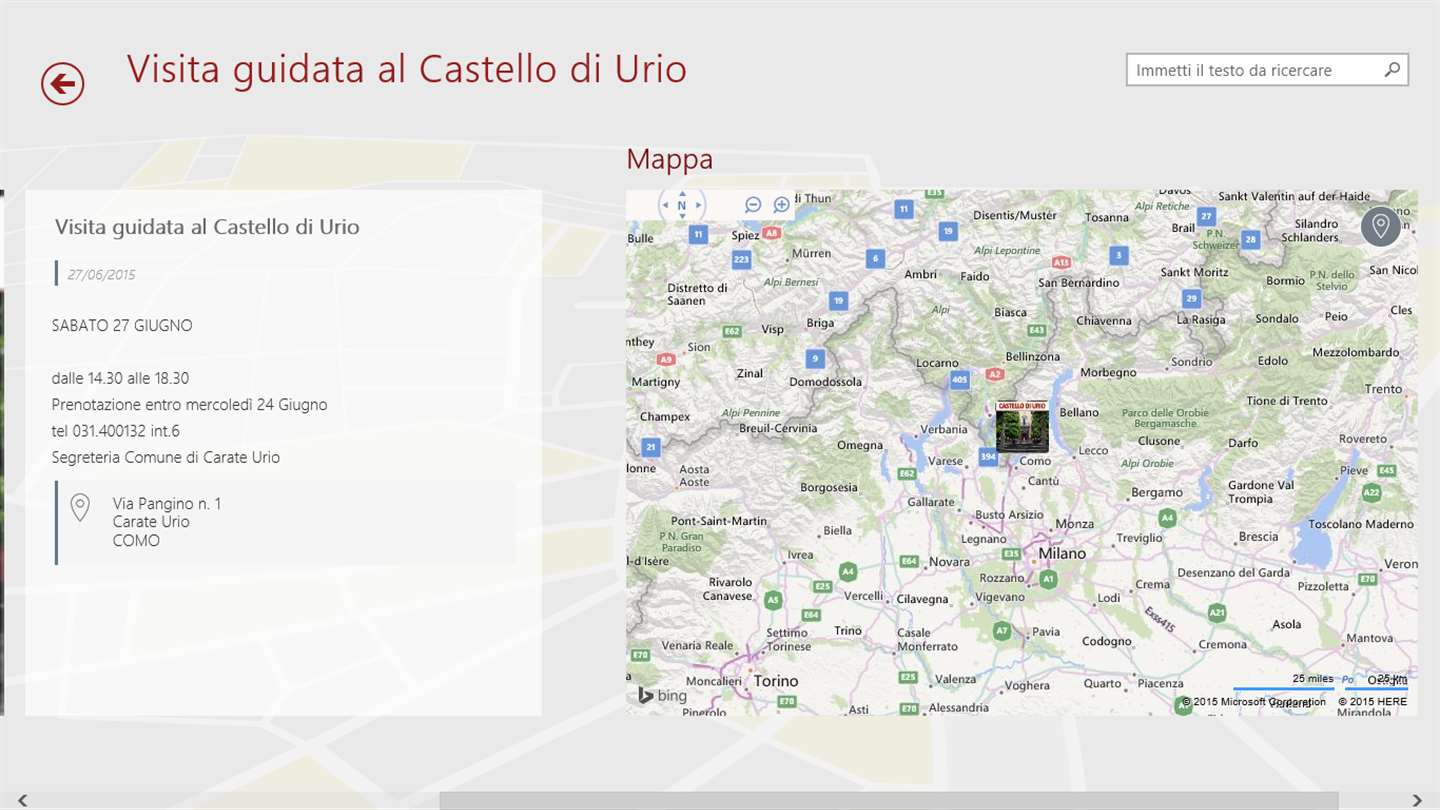
Task: Click the grey location pin button on map
Action: click(x=1381, y=226)
